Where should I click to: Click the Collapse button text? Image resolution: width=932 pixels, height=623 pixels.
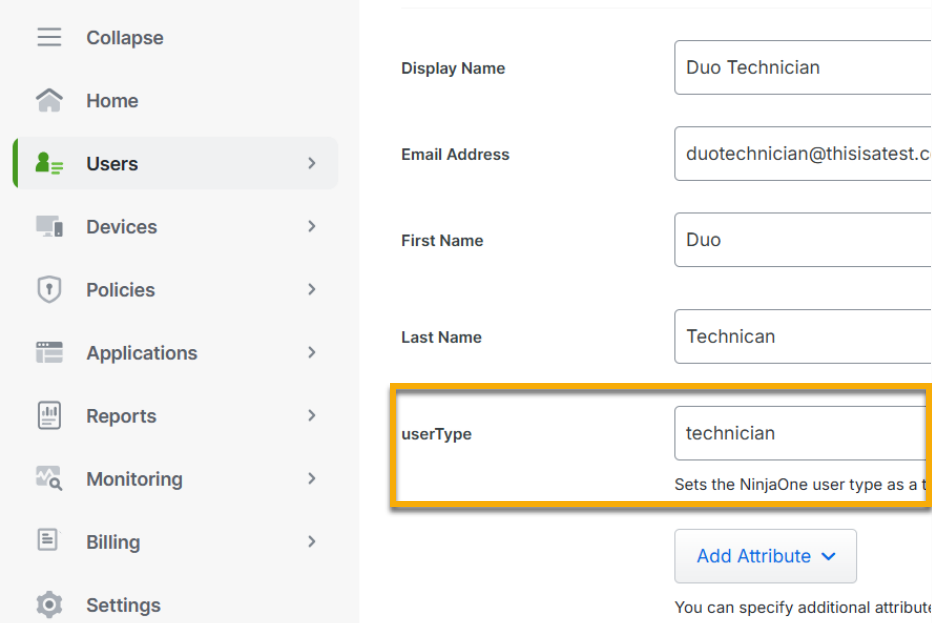pos(124,37)
